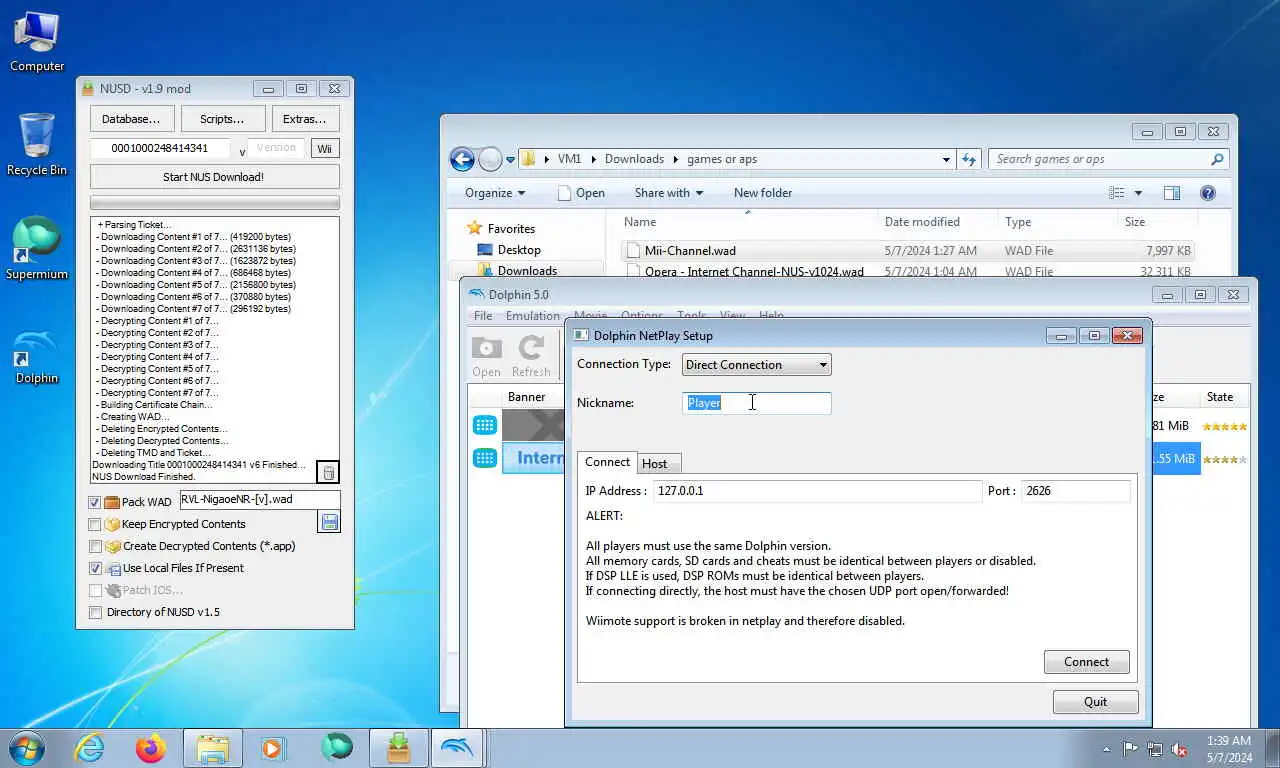Click the Action Center flag tray icon

[1130, 749]
